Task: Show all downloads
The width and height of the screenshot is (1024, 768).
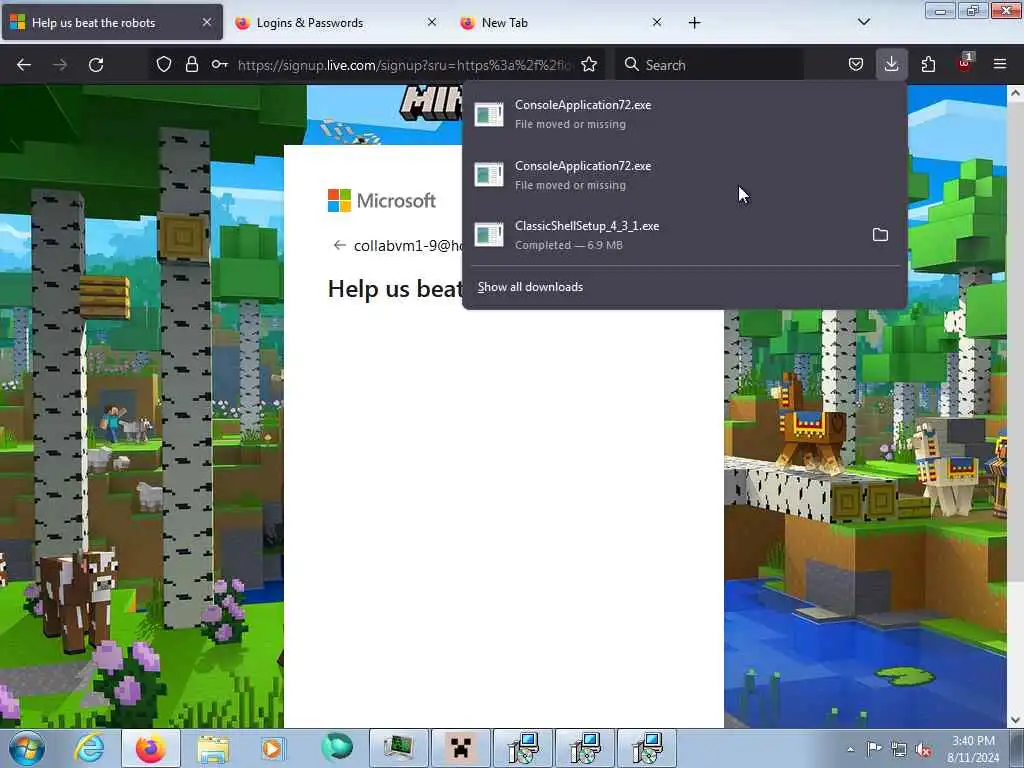Action: (x=530, y=287)
